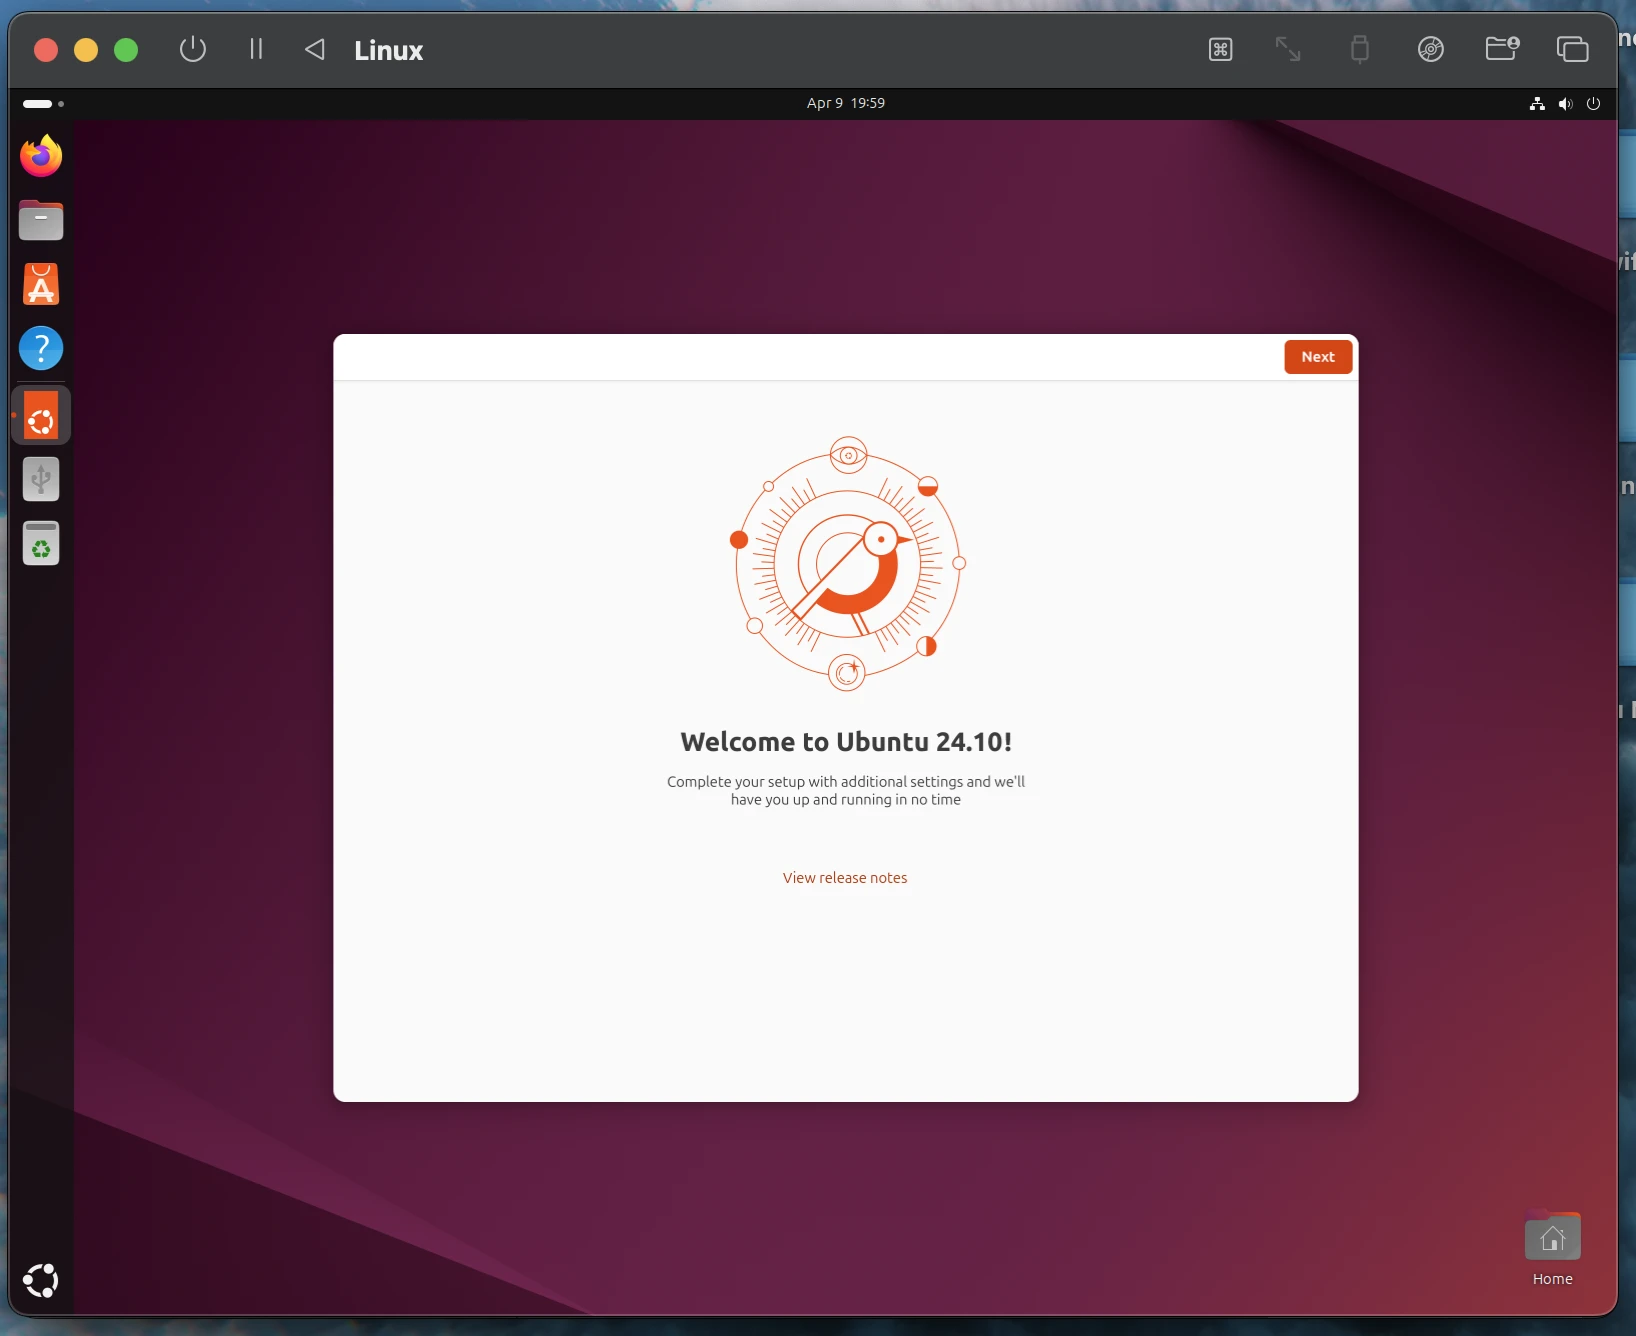Viewport: 1636px width, 1336px height.
Task: Open the power menu in top bar
Action: [1594, 104]
